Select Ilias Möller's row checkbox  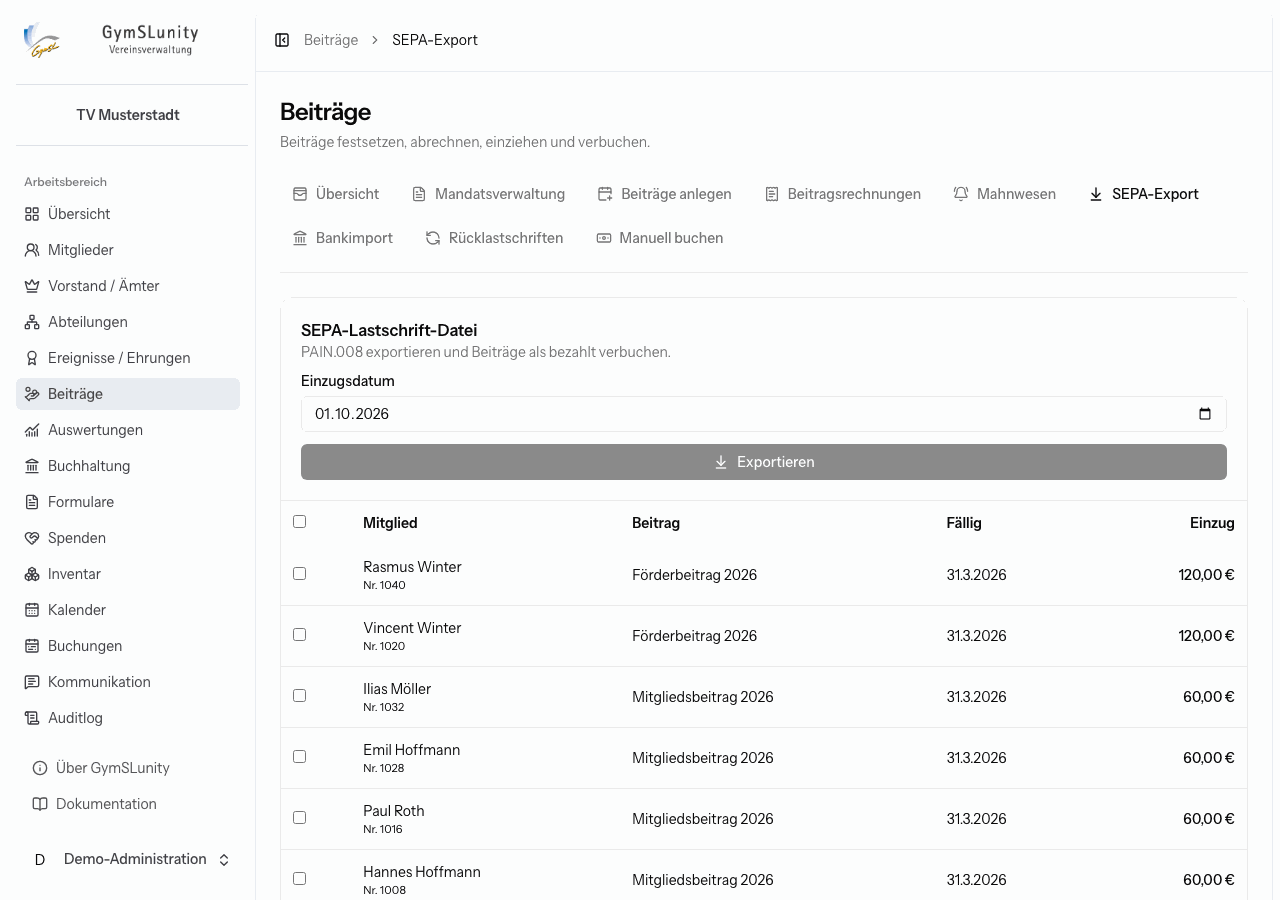click(x=299, y=695)
